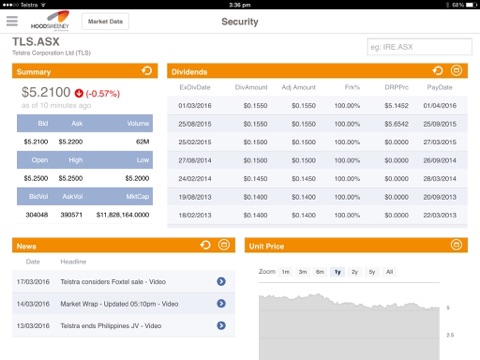This screenshot has width=480, height=360.
Task: Click pay date 22/03/2013
Action: coord(440,215)
